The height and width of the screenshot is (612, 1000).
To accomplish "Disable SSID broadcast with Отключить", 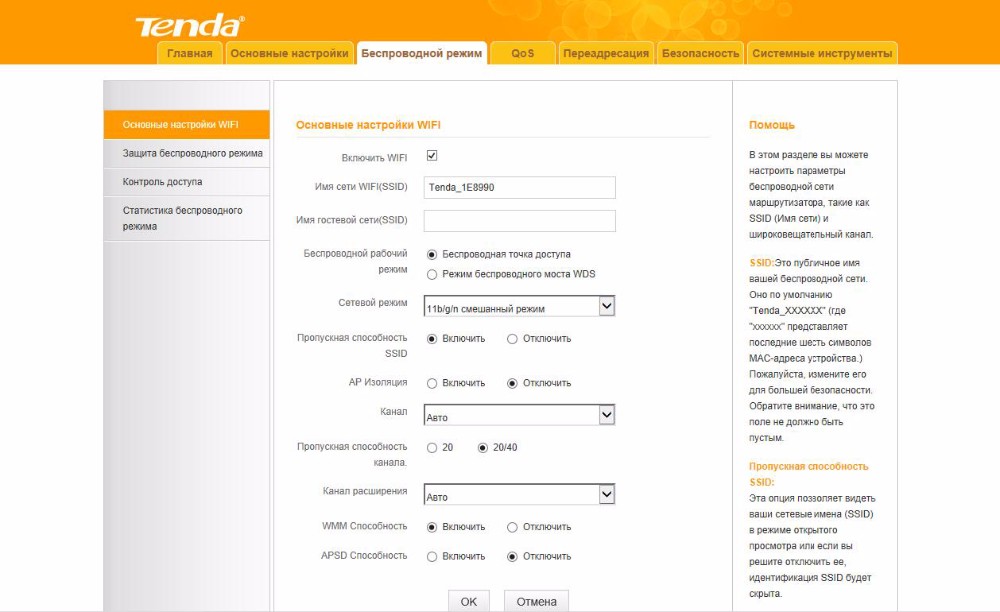I will (x=512, y=339).
